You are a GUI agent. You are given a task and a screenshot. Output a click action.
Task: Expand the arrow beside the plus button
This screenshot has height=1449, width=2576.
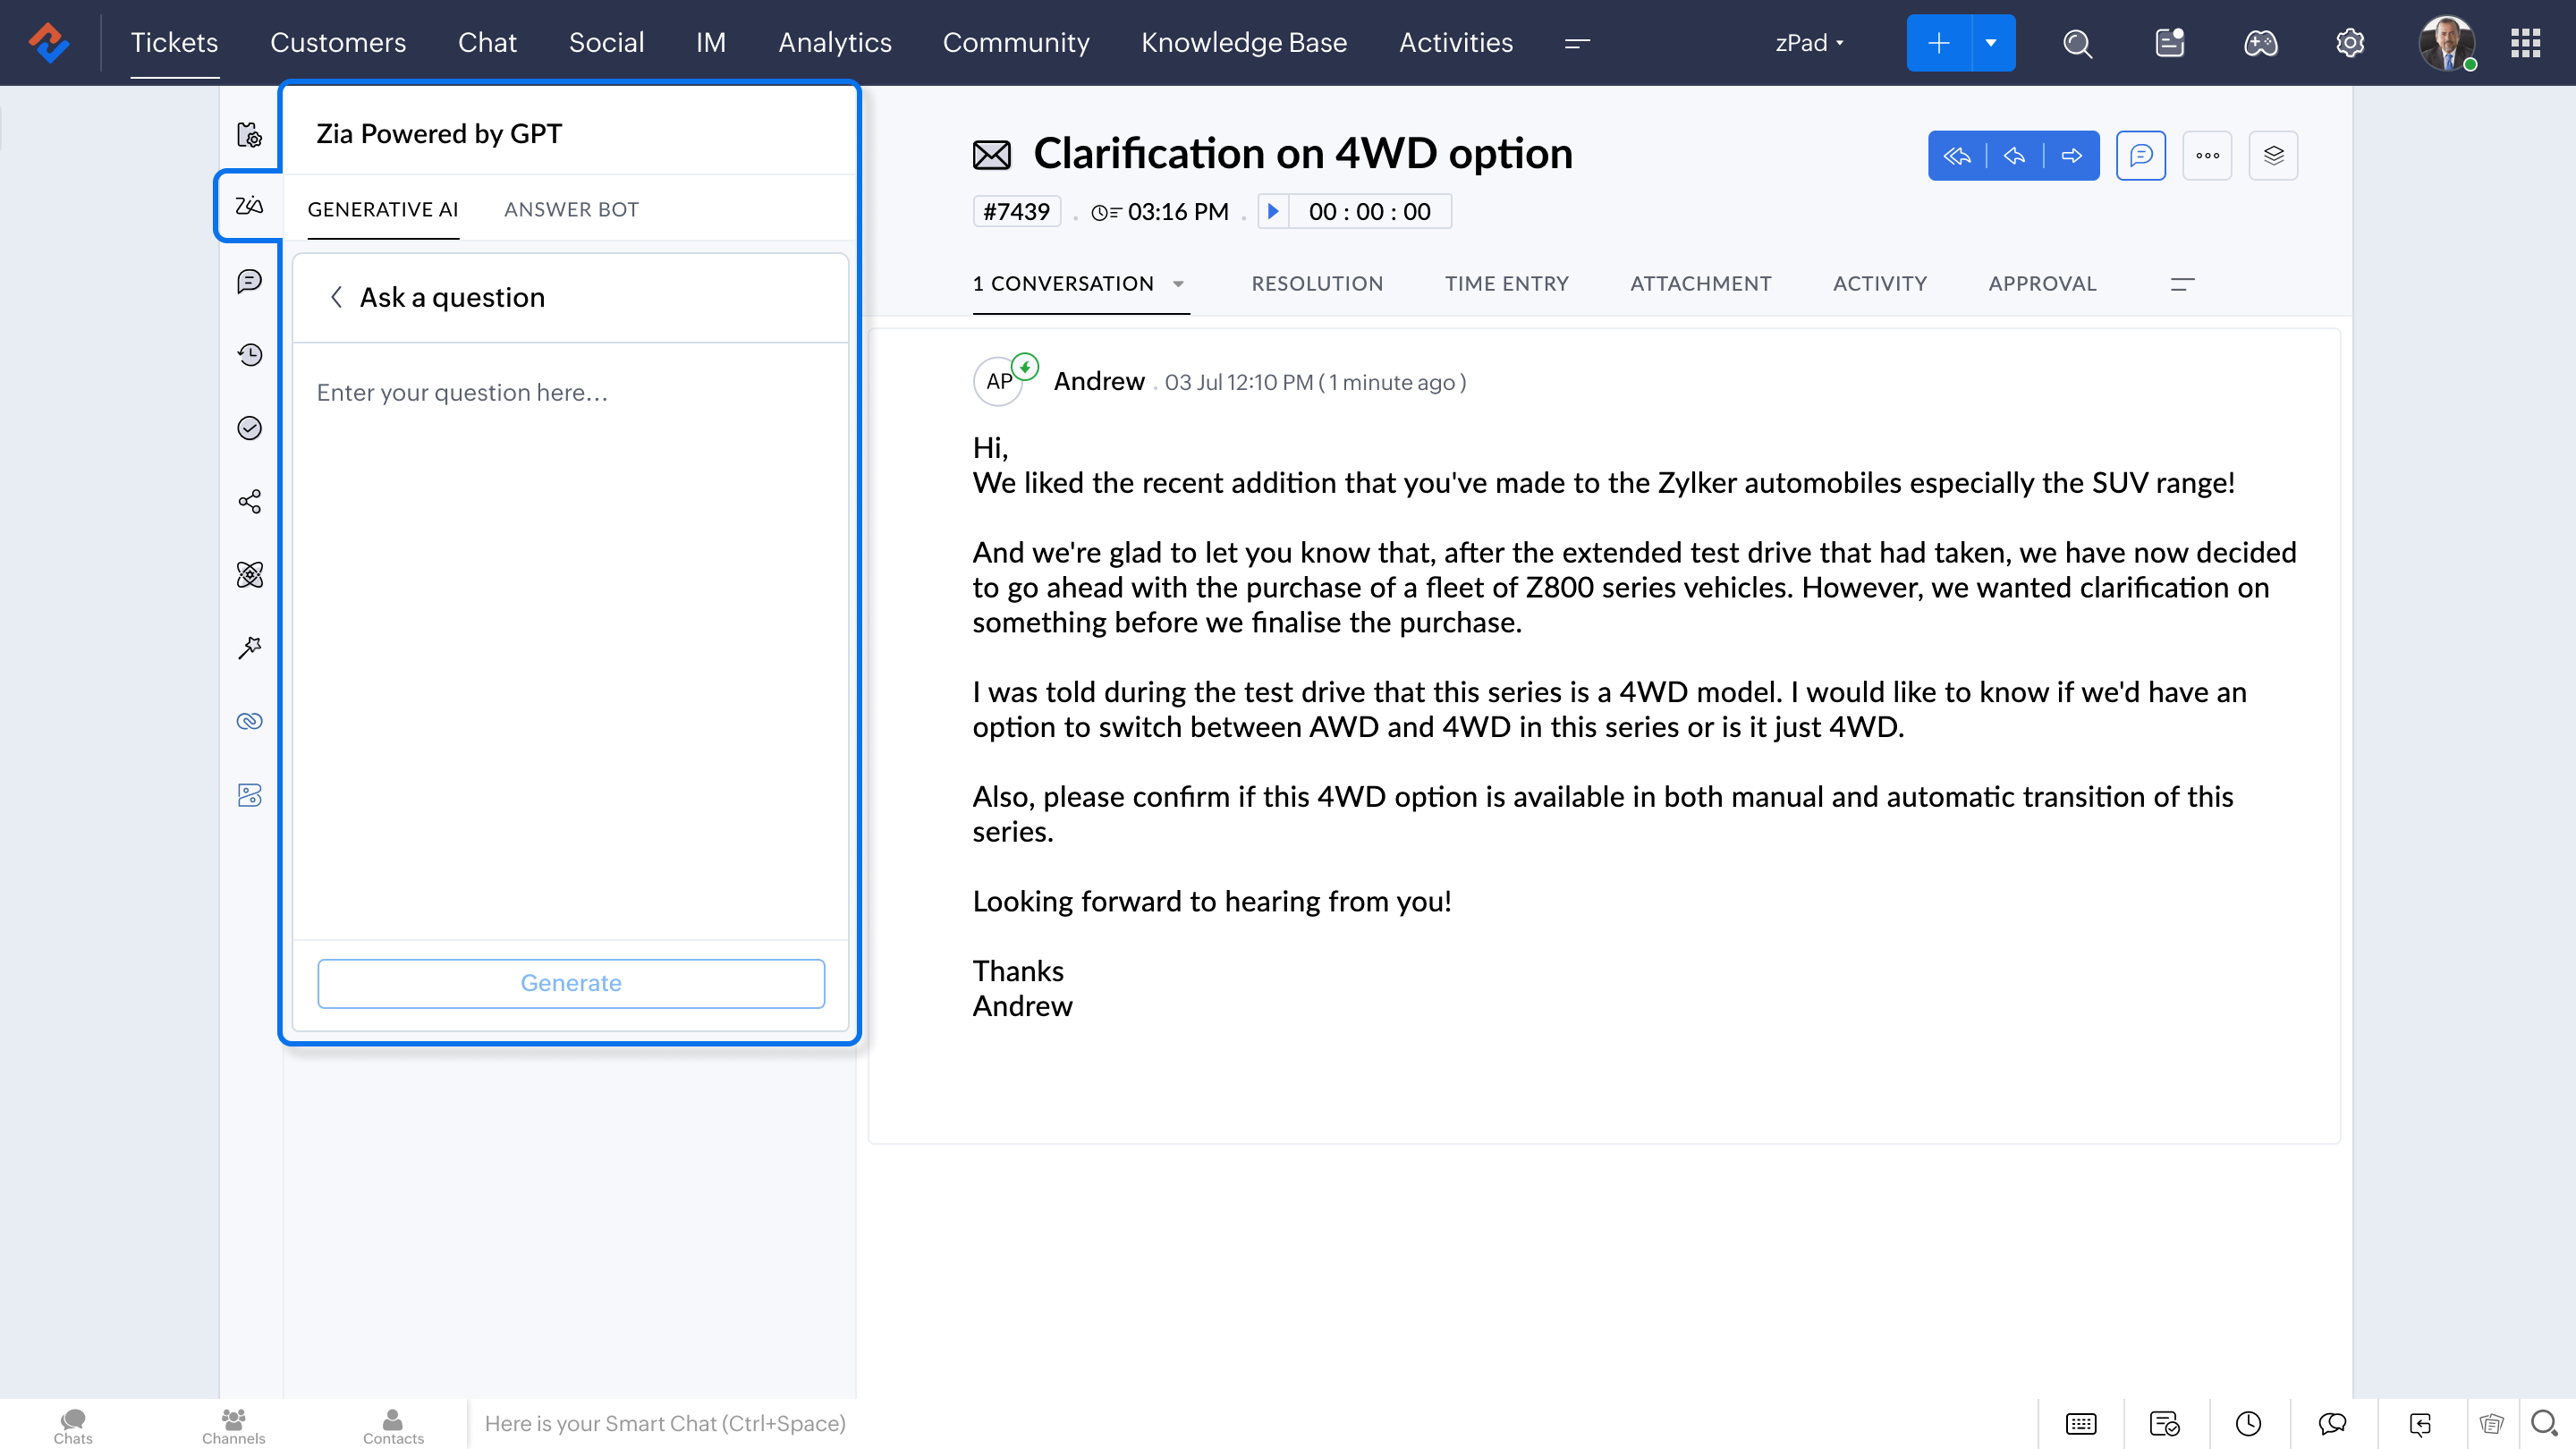[x=1991, y=43]
